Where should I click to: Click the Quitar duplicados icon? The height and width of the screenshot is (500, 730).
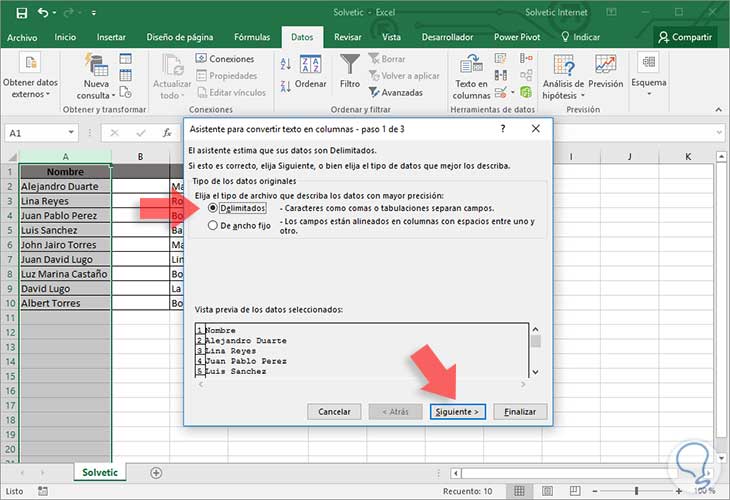coord(500,75)
